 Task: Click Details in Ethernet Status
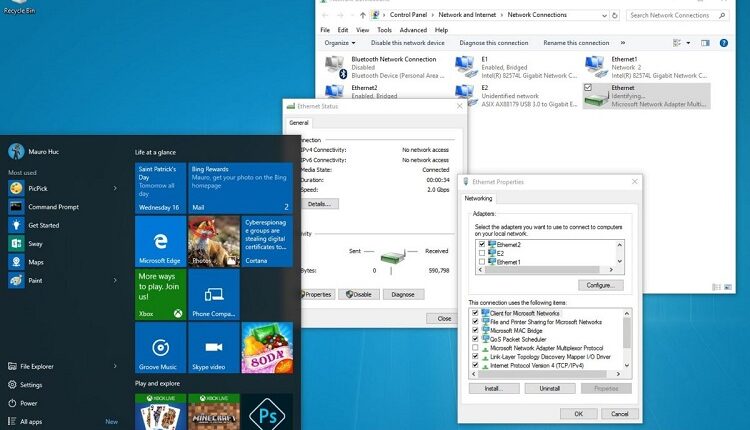pos(319,204)
